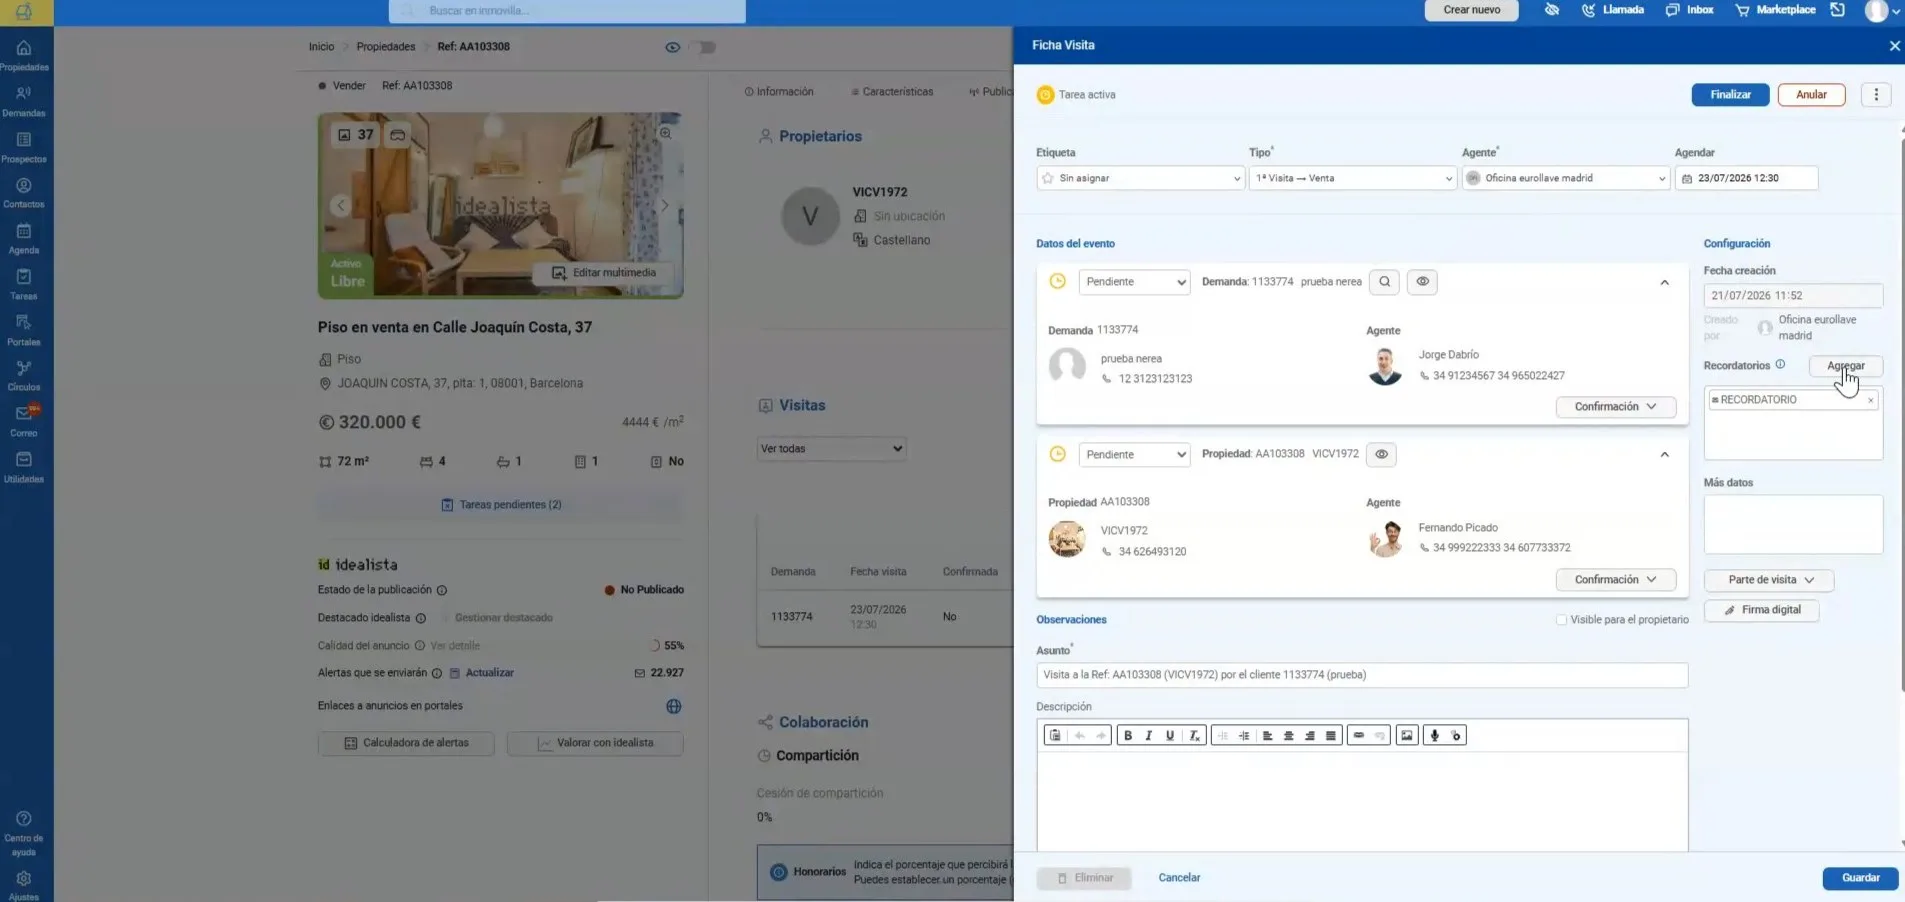Click the Crear nuevo button
The width and height of the screenshot is (1905, 902).
click(x=1471, y=10)
